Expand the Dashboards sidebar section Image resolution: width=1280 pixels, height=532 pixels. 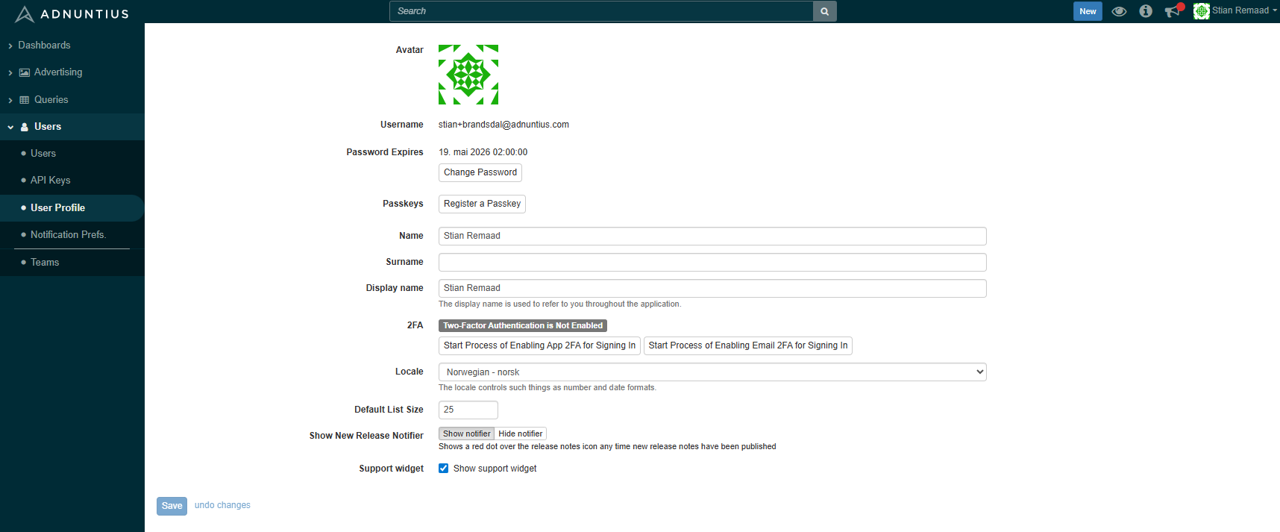pos(43,45)
